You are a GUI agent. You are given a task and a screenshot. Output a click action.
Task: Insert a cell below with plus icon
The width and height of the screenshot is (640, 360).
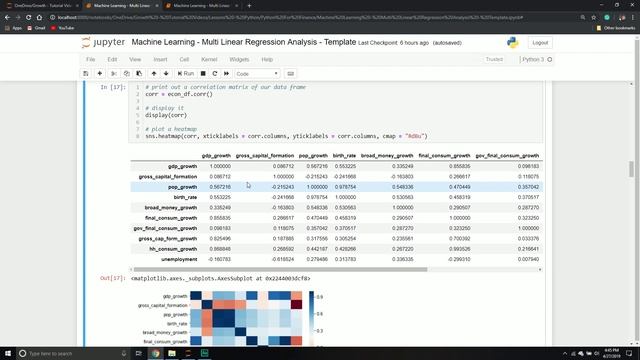click(x=100, y=73)
